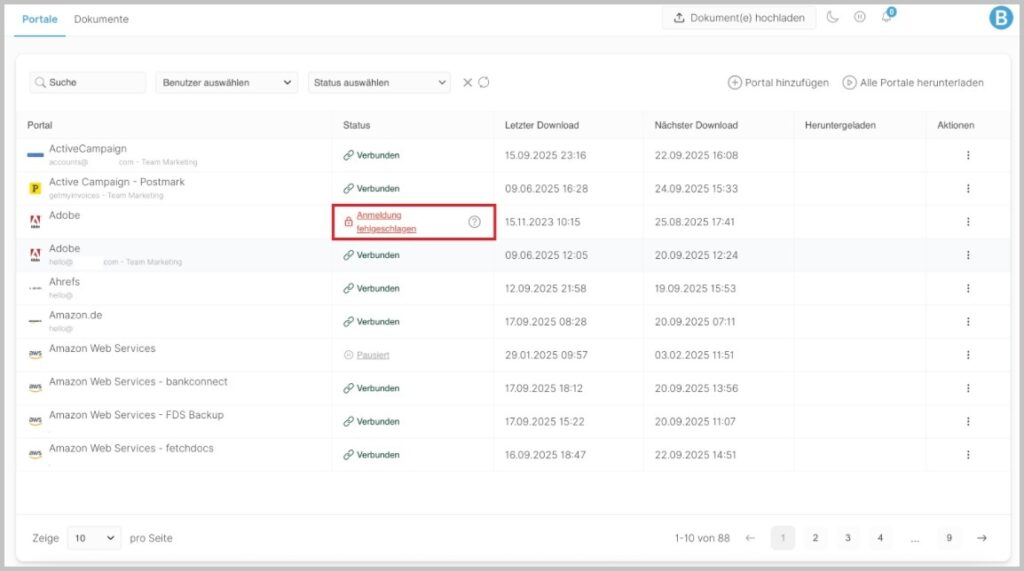
Task: Open actions menu for Amazon Web Services - fetchdocs
Action: pyautogui.click(x=968, y=455)
